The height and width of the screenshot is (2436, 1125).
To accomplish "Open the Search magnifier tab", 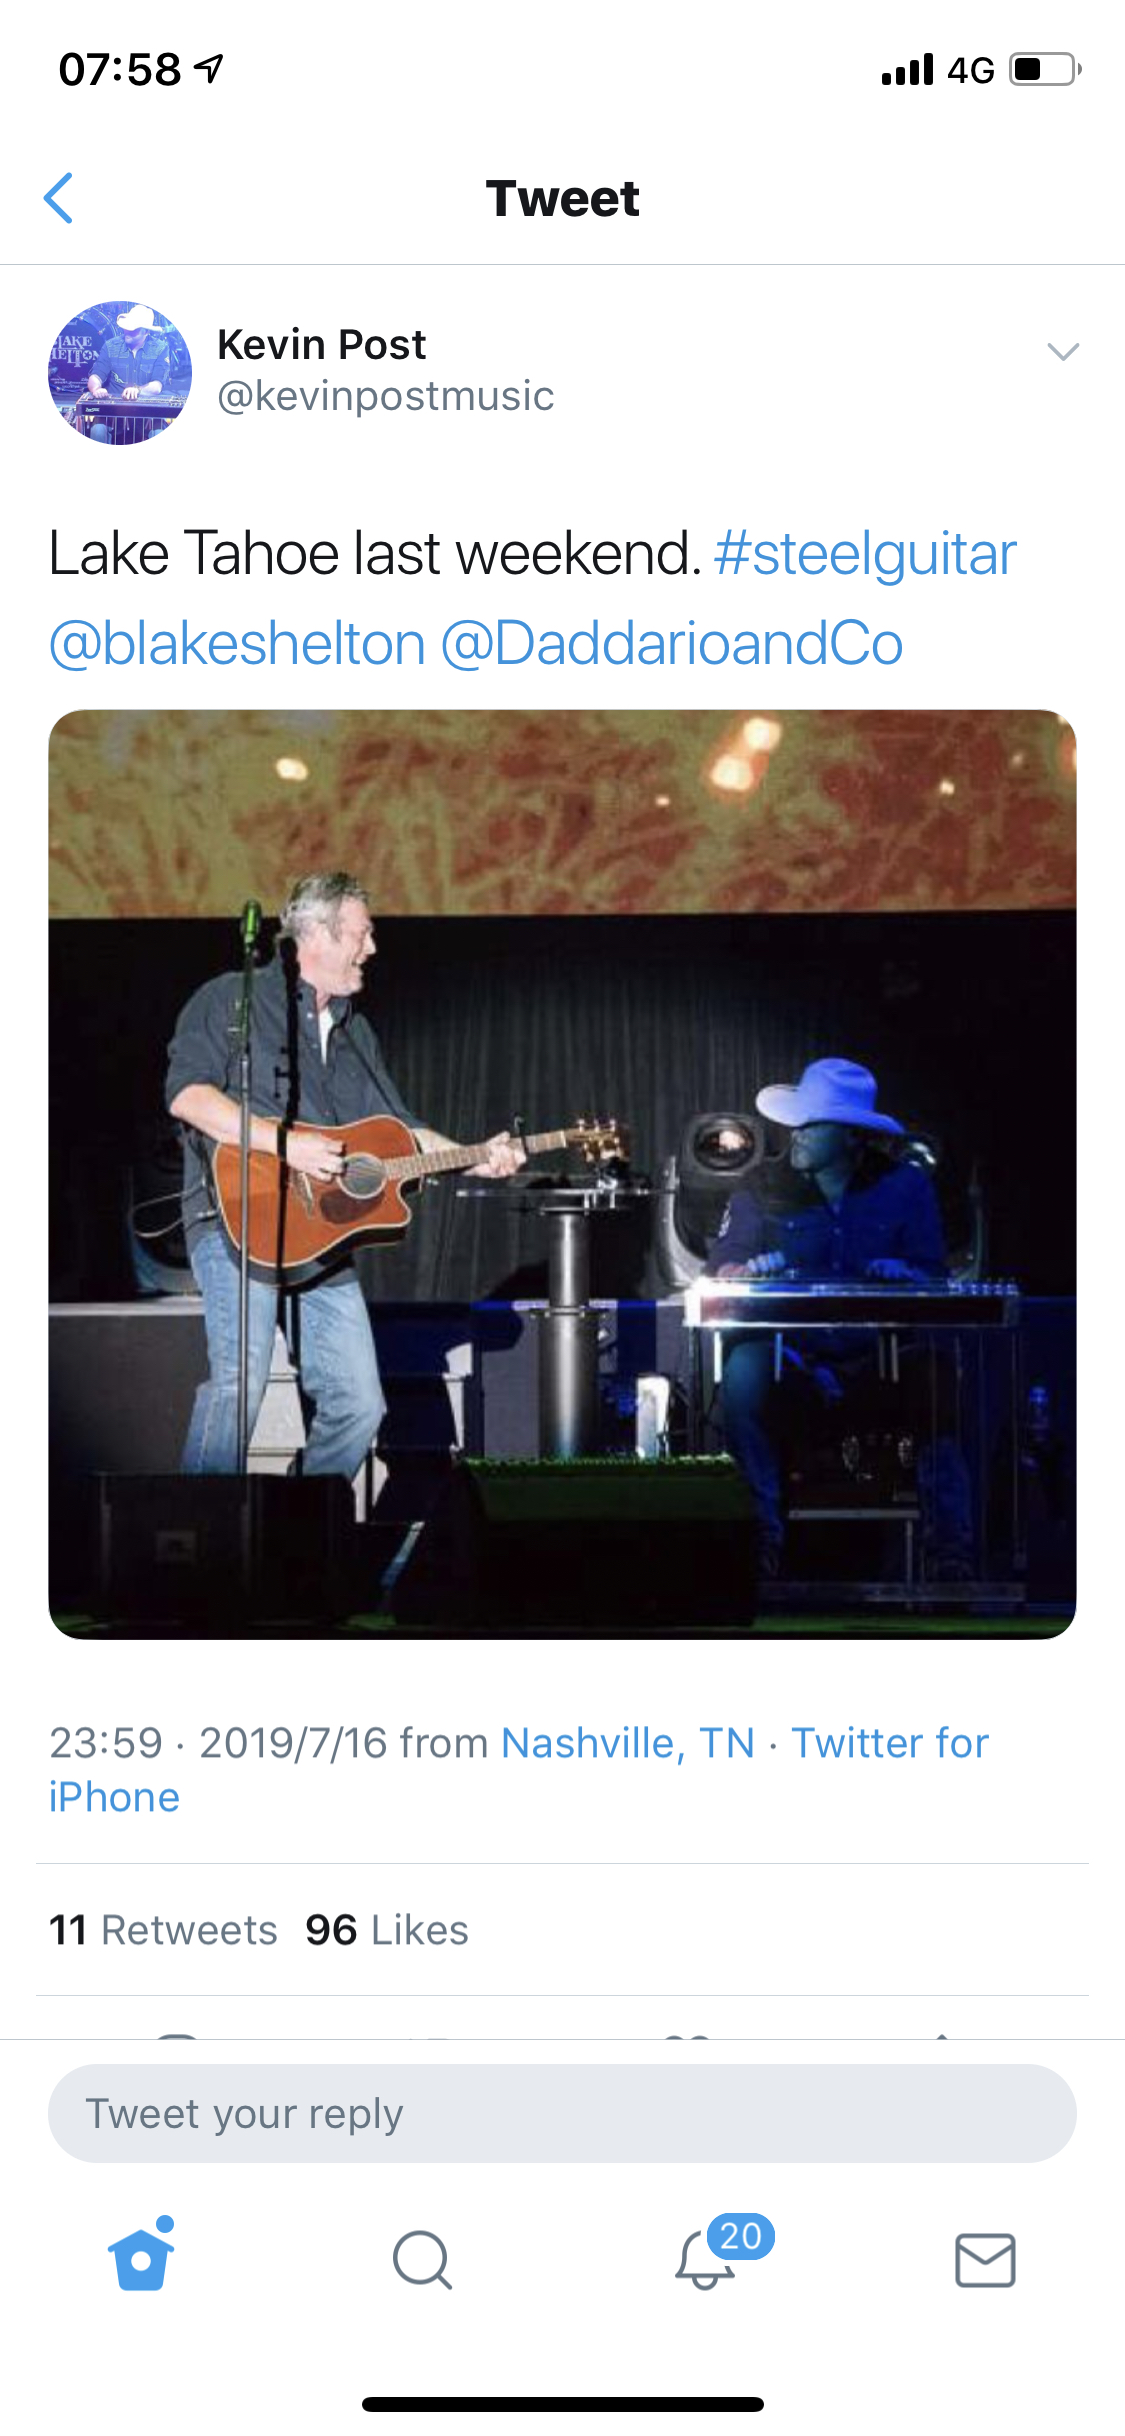I will 422,2259.
